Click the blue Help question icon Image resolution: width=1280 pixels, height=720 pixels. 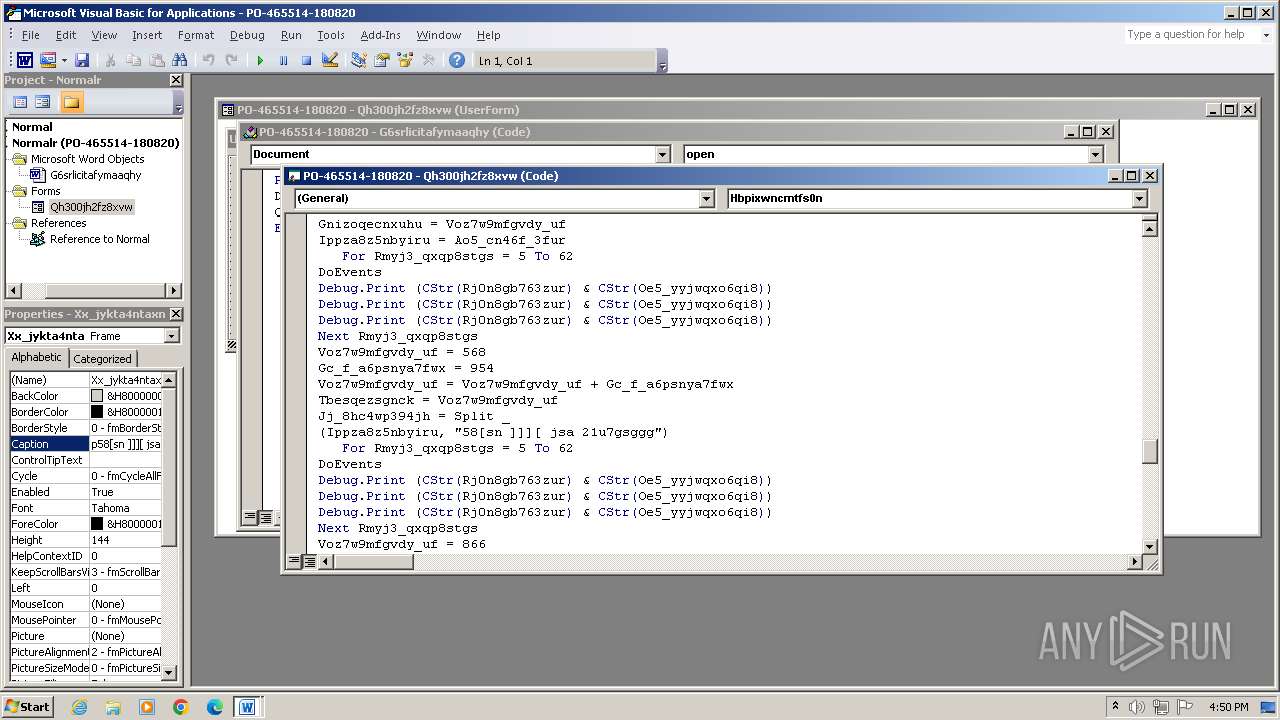457,61
